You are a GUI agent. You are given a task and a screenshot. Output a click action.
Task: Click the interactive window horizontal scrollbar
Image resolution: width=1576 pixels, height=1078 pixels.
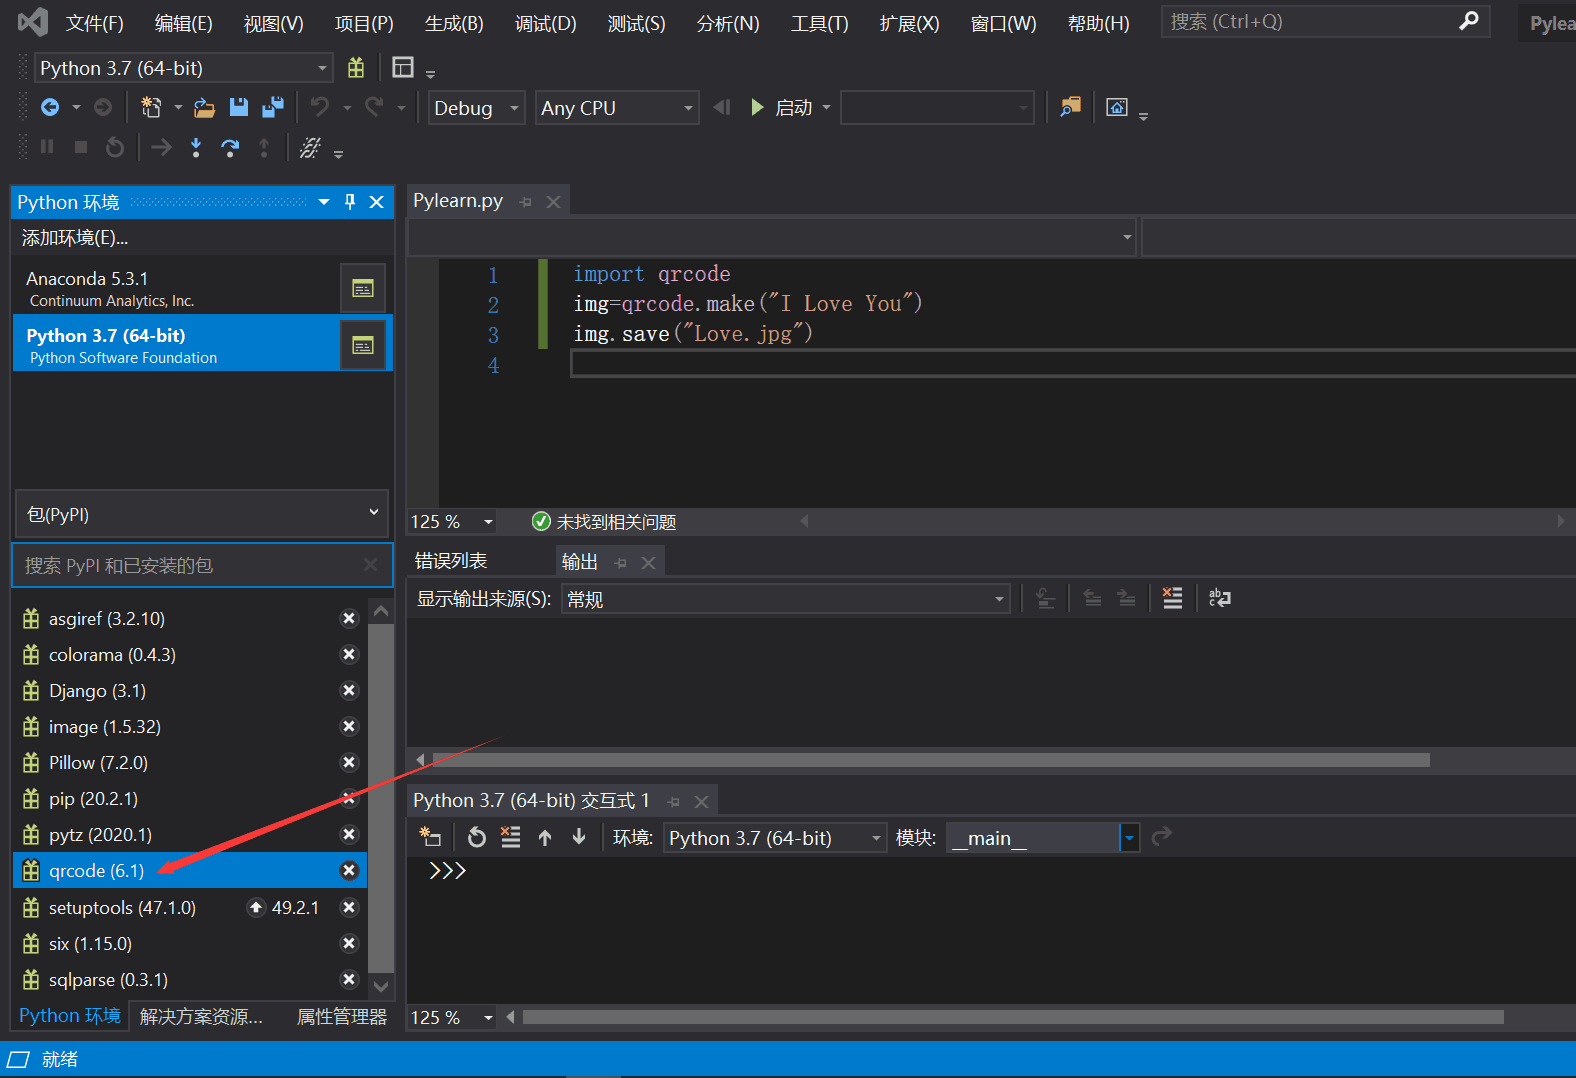1013,1017
